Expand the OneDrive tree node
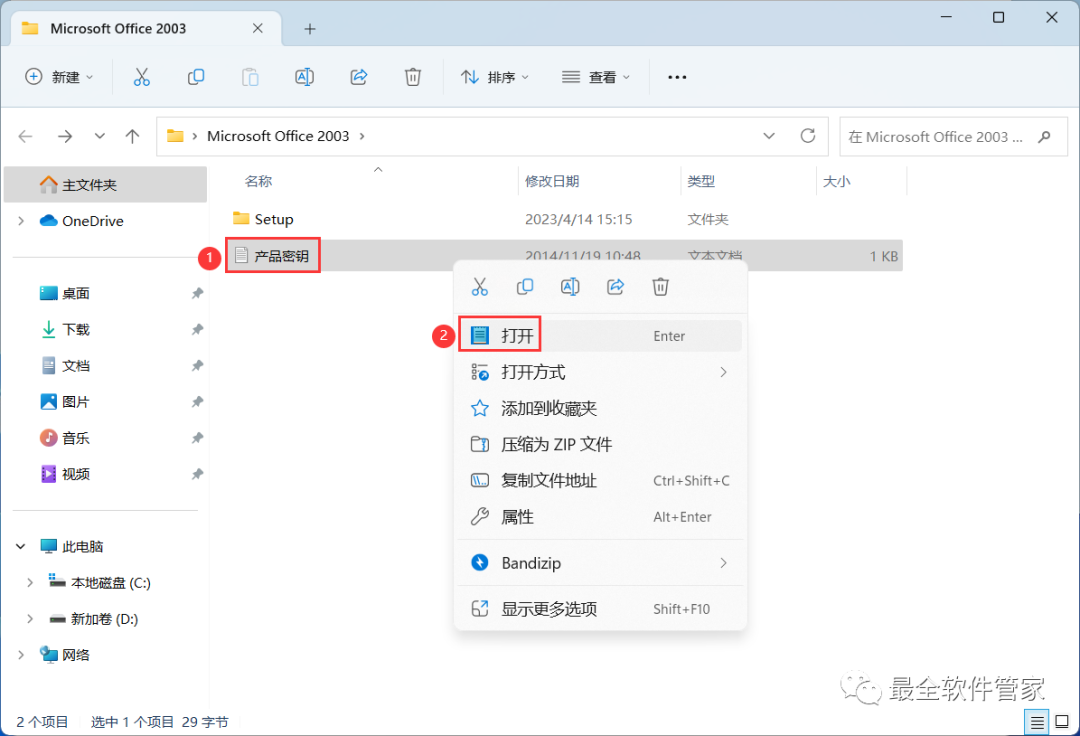Screen dimensions: 1080x736 coord(21,221)
